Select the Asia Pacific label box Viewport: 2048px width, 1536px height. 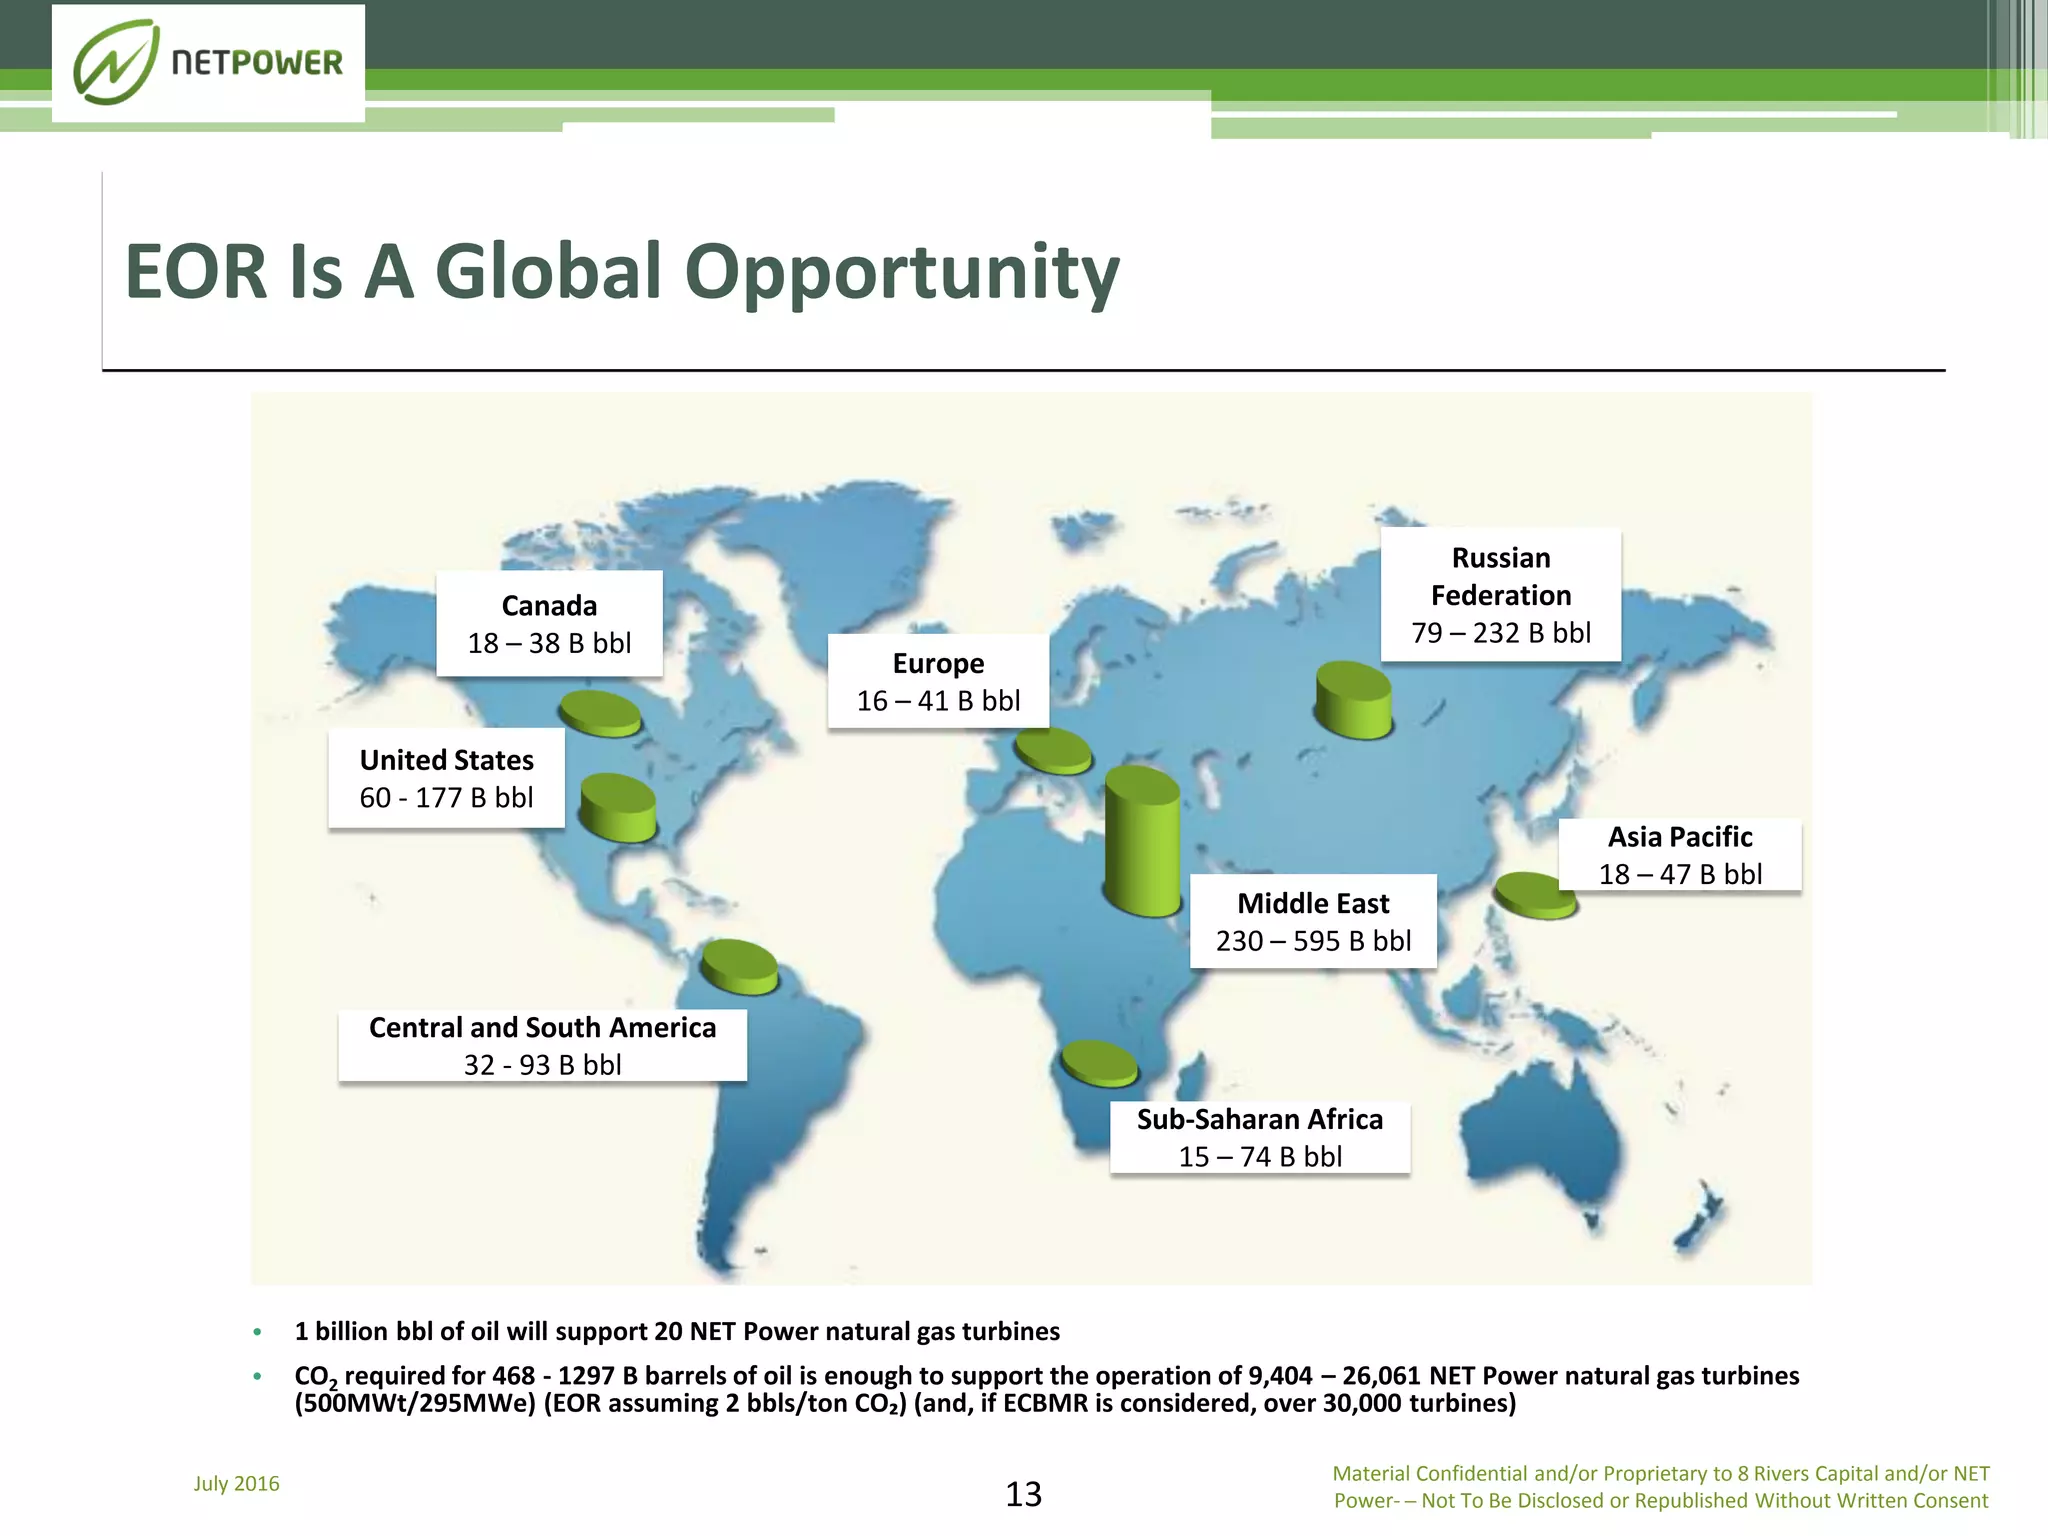(x=1680, y=855)
